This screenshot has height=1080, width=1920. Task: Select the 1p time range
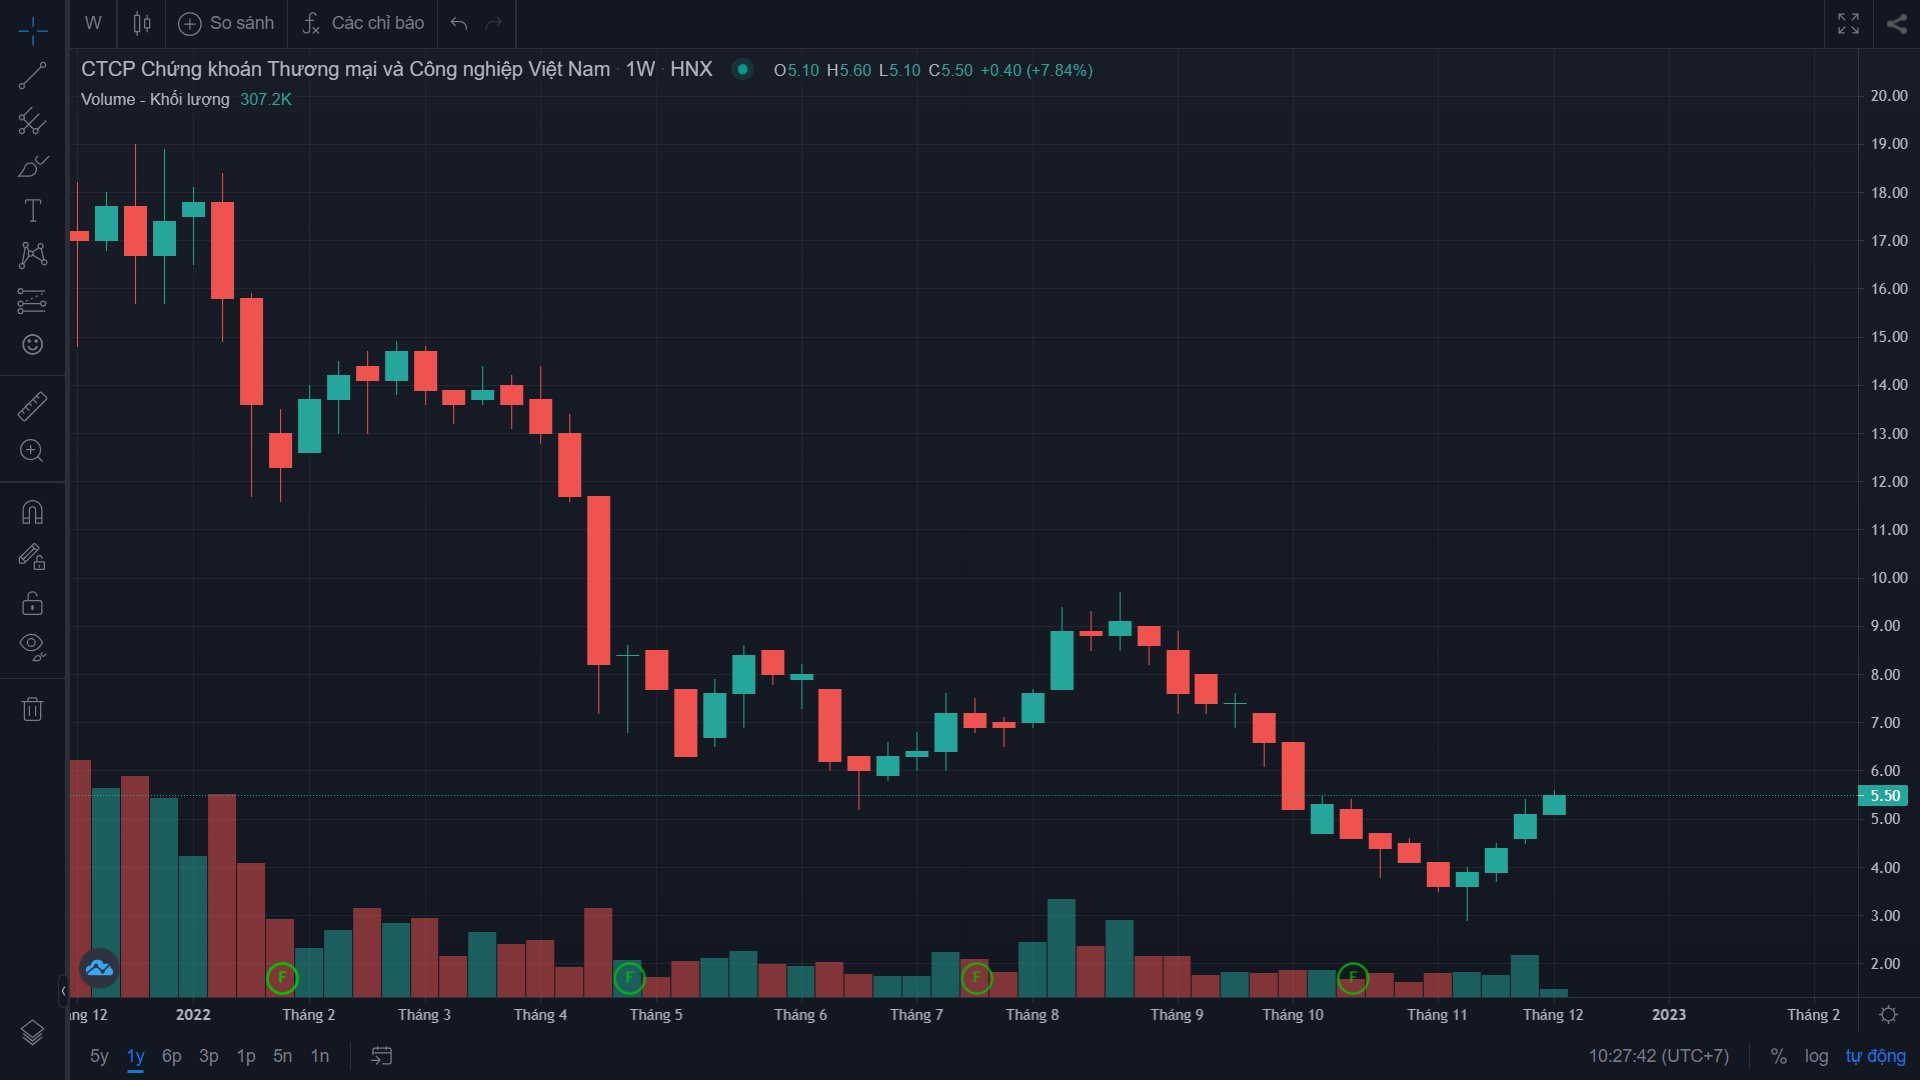[246, 1056]
